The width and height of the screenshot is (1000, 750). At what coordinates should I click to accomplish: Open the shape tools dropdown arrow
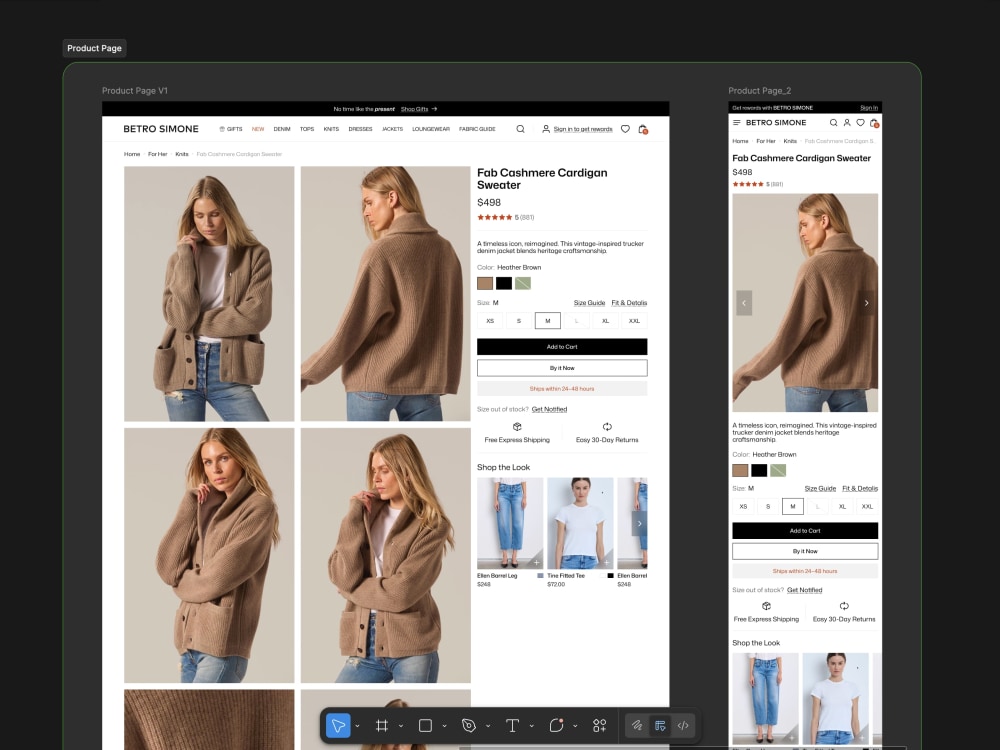coord(445,726)
